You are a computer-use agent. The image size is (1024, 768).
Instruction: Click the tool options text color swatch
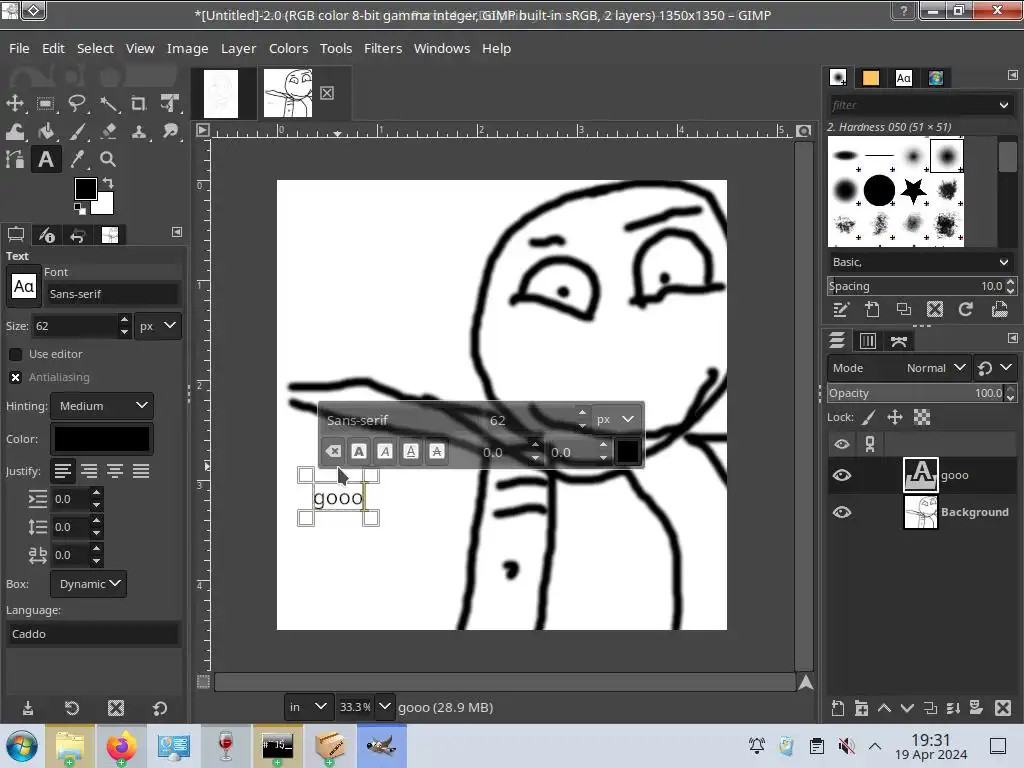click(x=102, y=439)
